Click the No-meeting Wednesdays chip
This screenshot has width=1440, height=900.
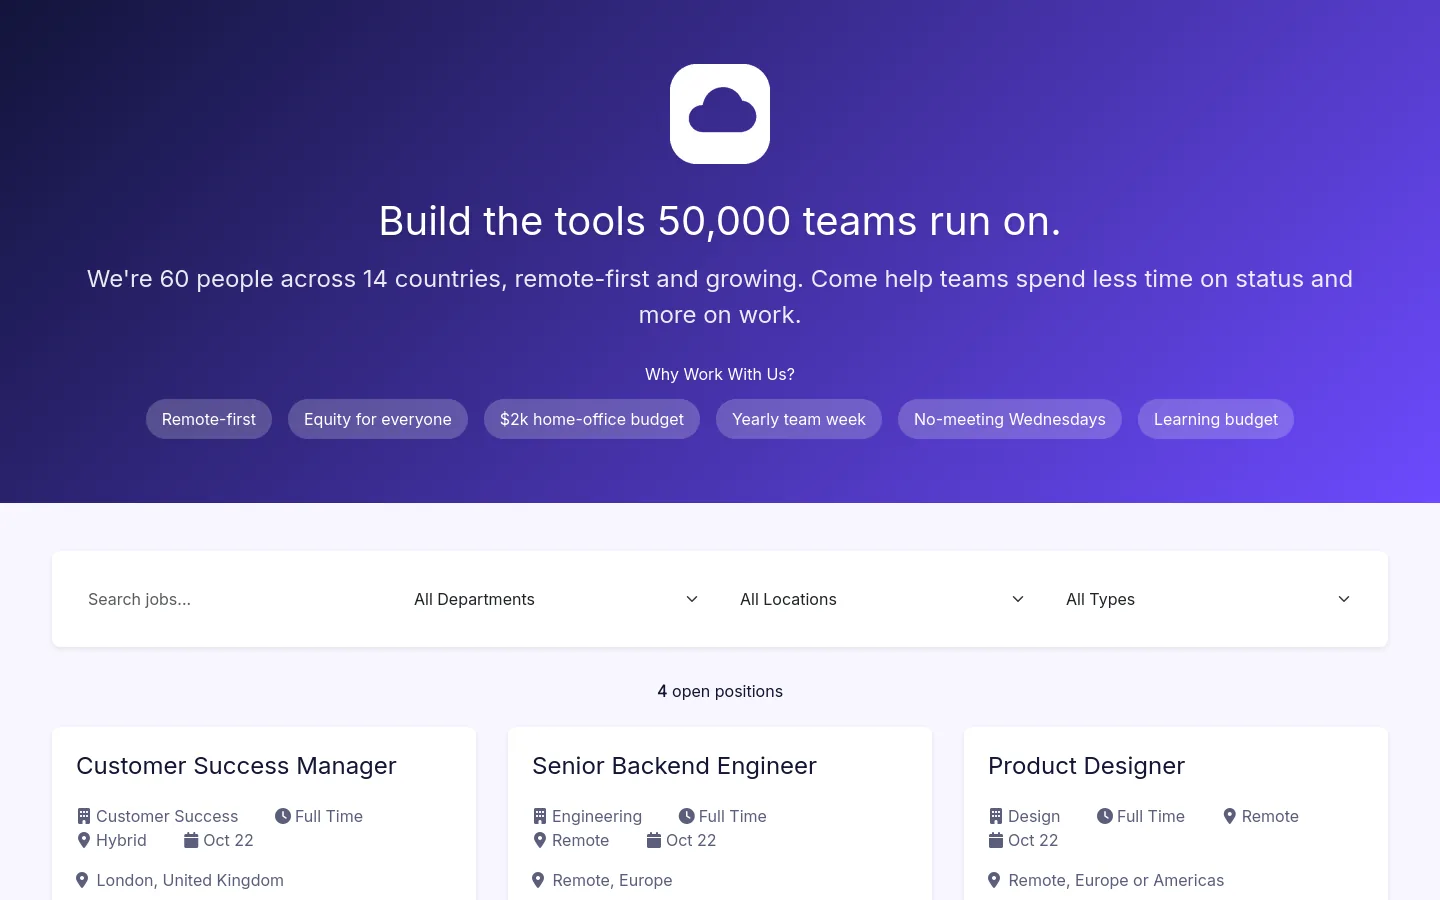[1010, 419]
